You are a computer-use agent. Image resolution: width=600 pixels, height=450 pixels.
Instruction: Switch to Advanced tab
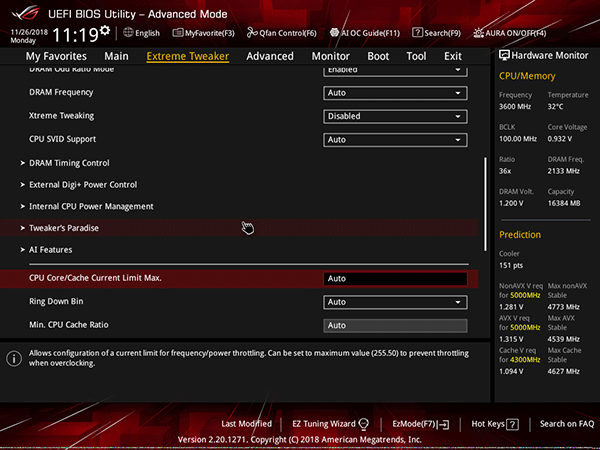point(270,56)
